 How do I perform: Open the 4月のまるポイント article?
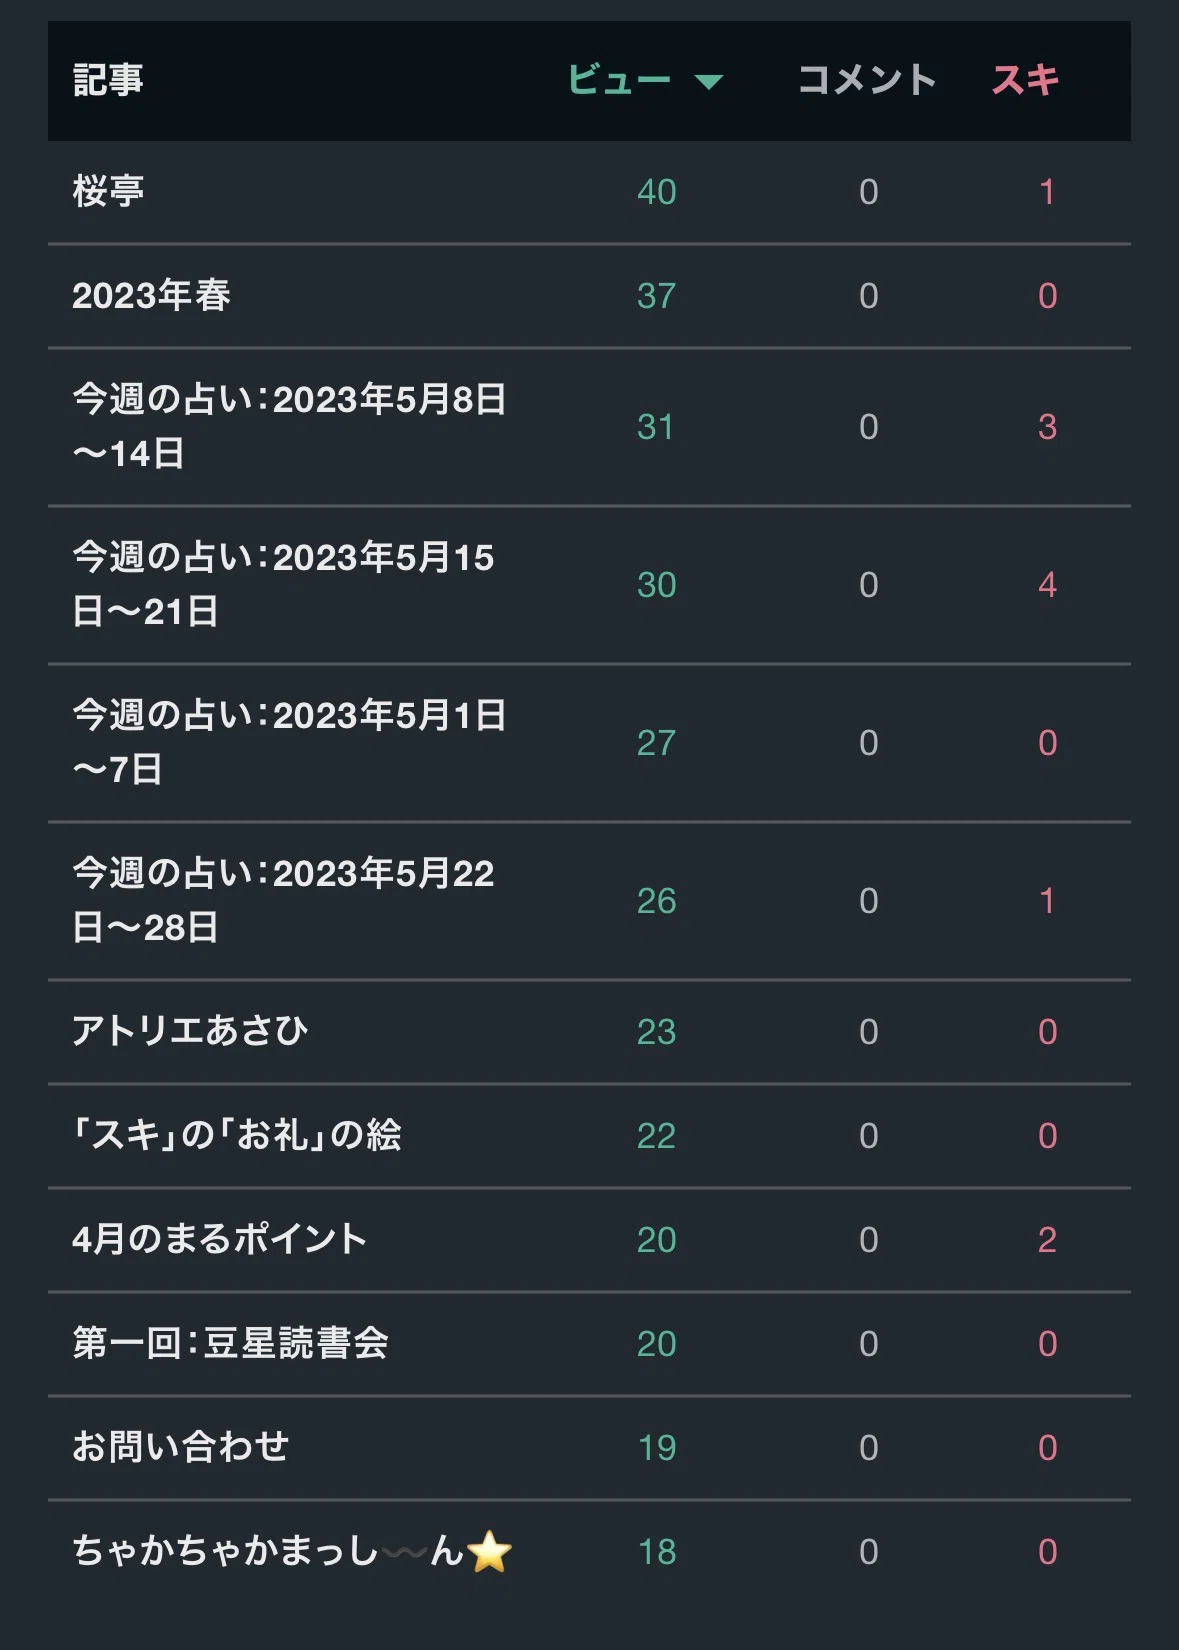[x=219, y=1239]
